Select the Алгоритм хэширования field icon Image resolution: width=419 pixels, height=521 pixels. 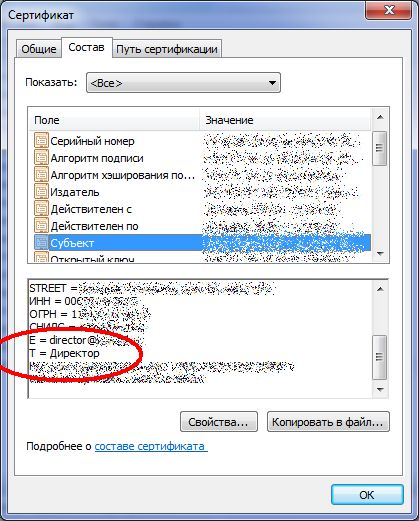pyautogui.click(x=41, y=174)
